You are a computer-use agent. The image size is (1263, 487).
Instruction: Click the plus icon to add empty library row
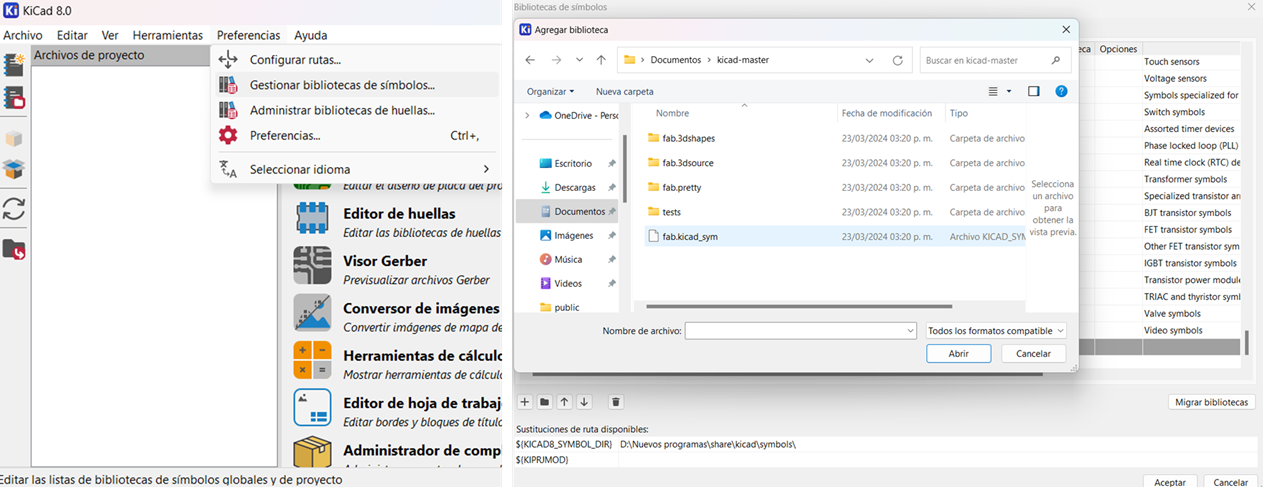pyautogui.click(x=525, y=402)
